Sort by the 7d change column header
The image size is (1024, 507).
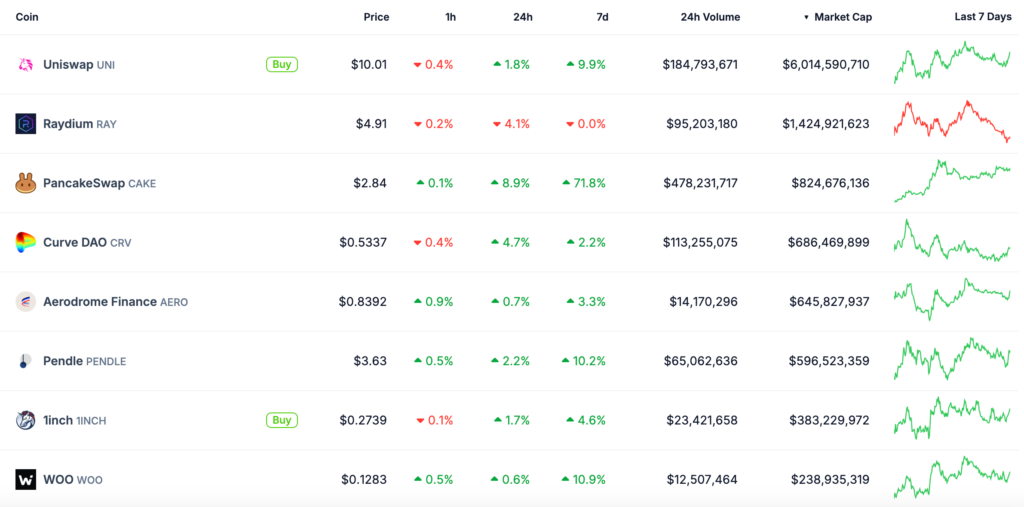pyautogui.click(x=602, y=17)
